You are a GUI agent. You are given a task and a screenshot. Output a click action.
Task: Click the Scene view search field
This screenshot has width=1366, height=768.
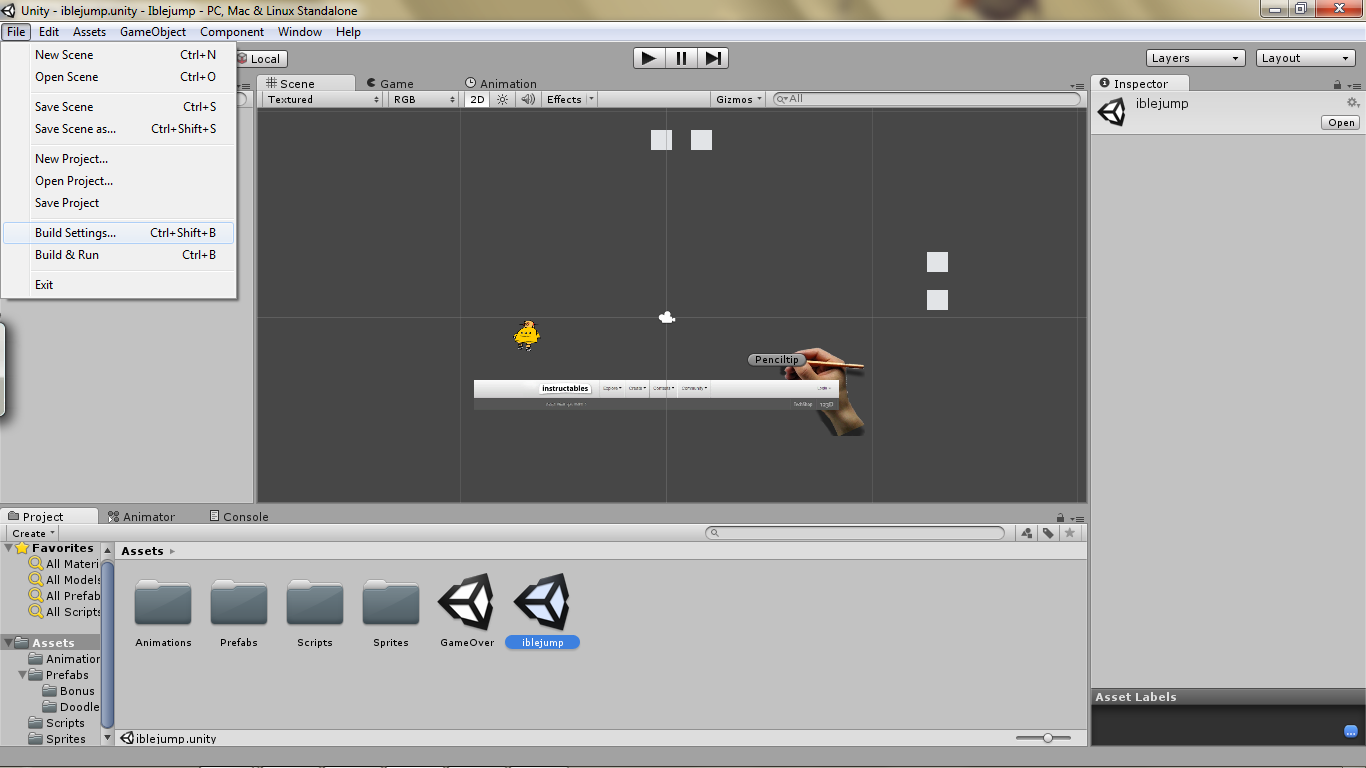click(927, 99)
